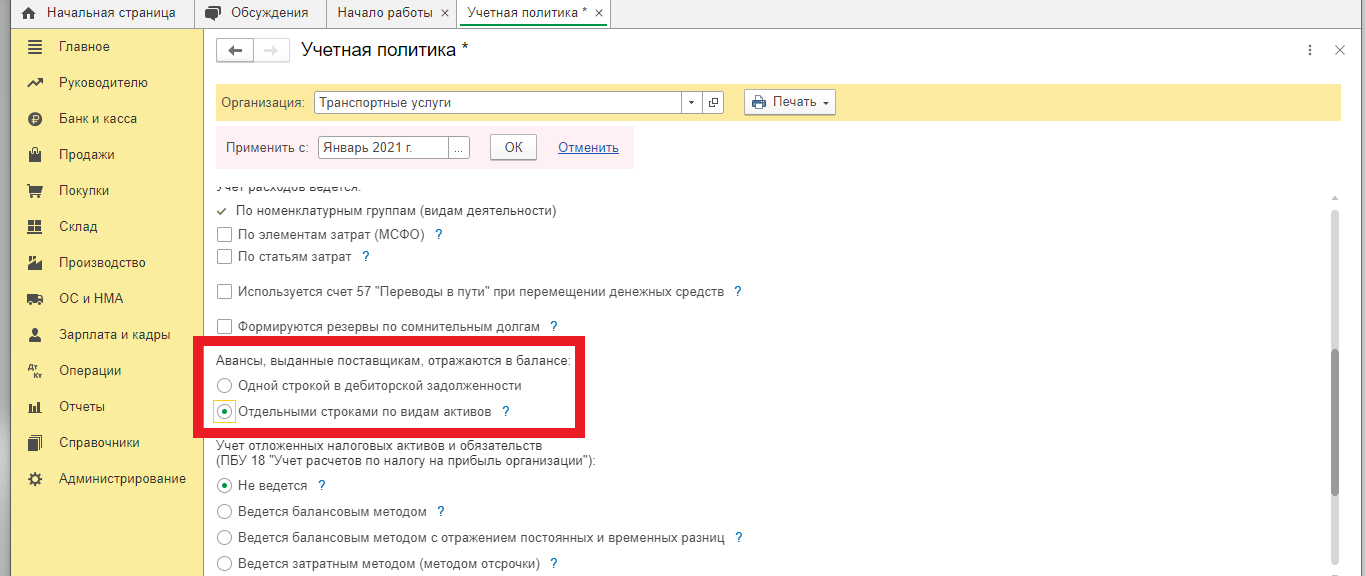The height and width of the screenshot is (576, 1366).
Task: Open the Администрирование gear section
Action: (121, 479)
